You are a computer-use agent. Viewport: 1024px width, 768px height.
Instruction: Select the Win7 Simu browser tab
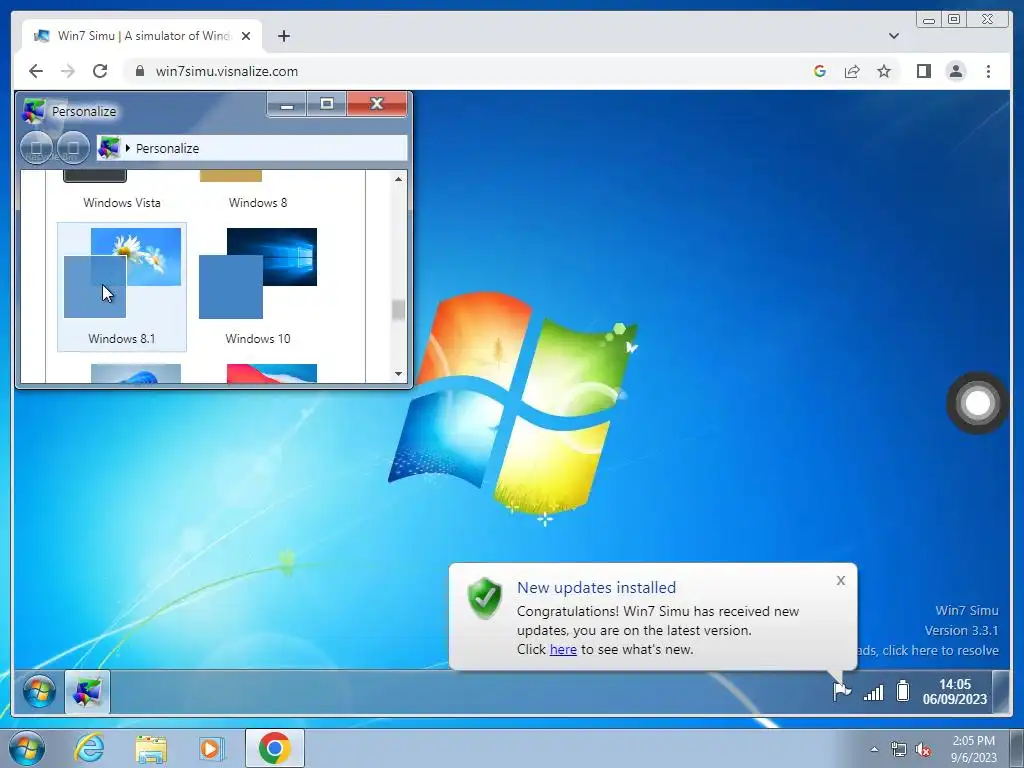tap(142, 36)
